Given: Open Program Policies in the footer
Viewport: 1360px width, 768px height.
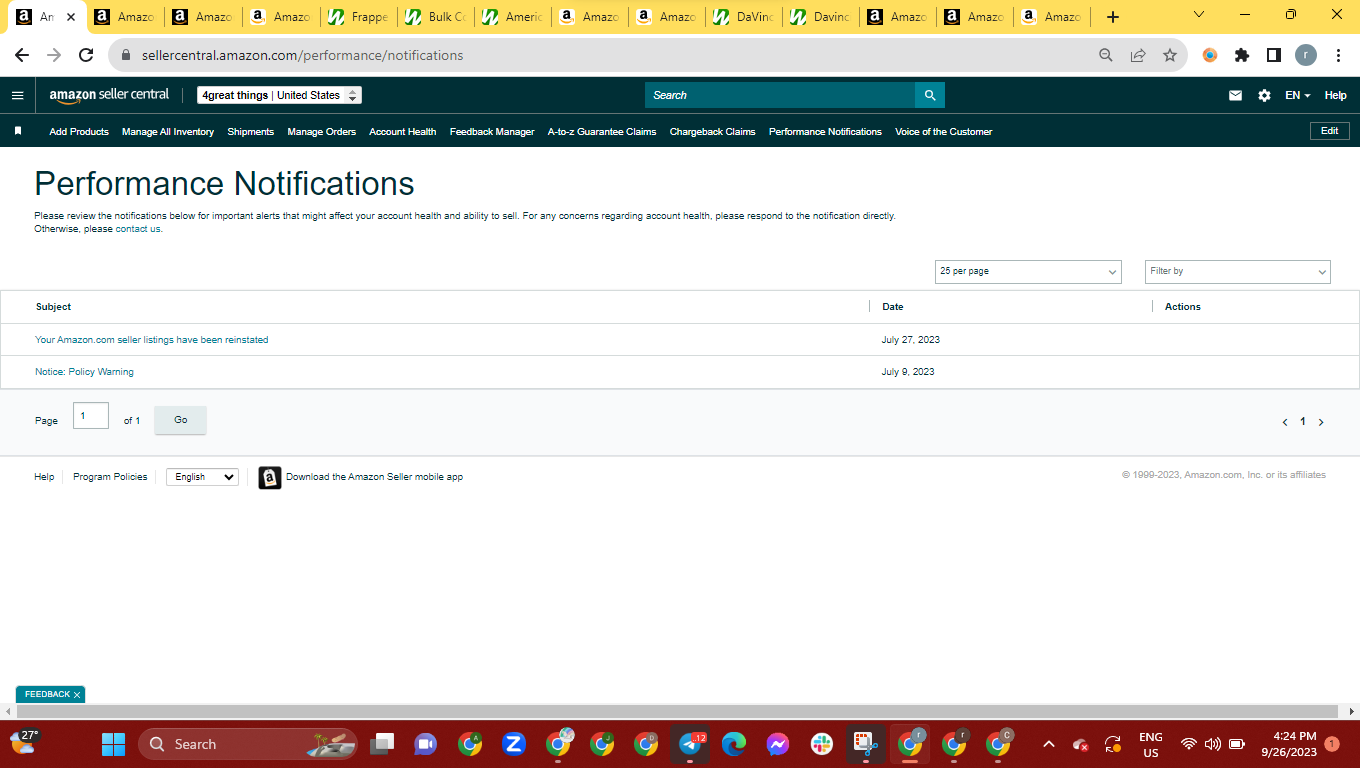Looking at the screenshot, I should 110,477.
